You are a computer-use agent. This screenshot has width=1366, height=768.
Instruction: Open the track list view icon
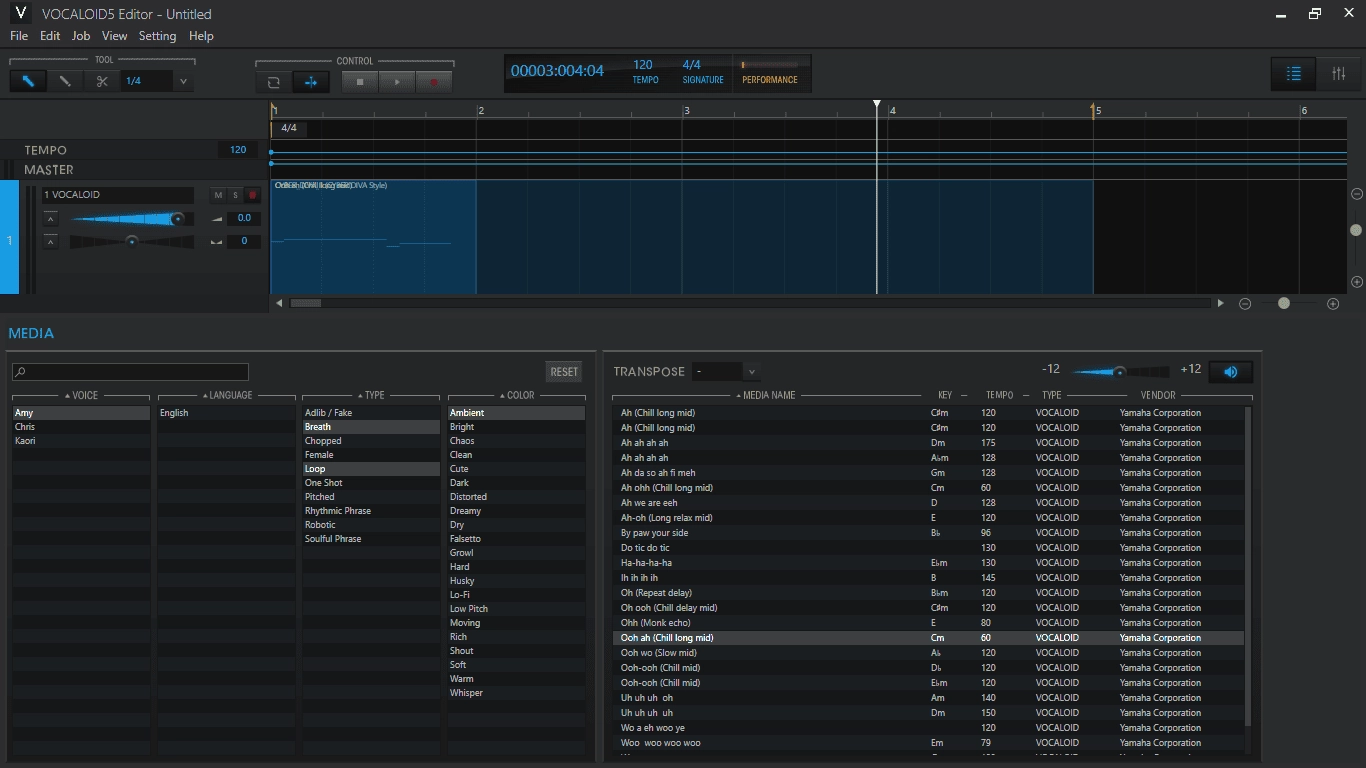(1293, 73)
